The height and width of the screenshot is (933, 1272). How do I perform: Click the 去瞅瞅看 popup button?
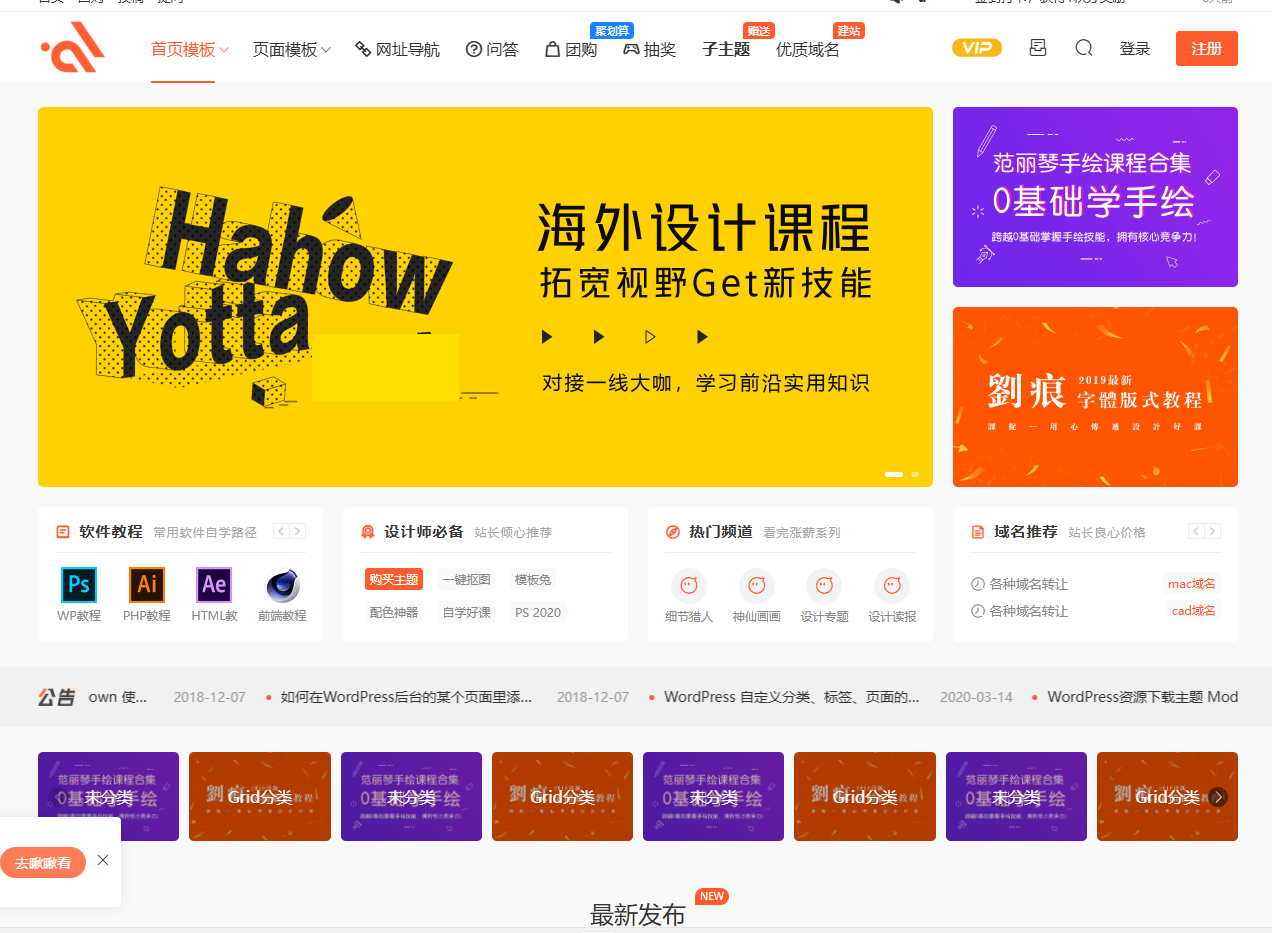43,863
